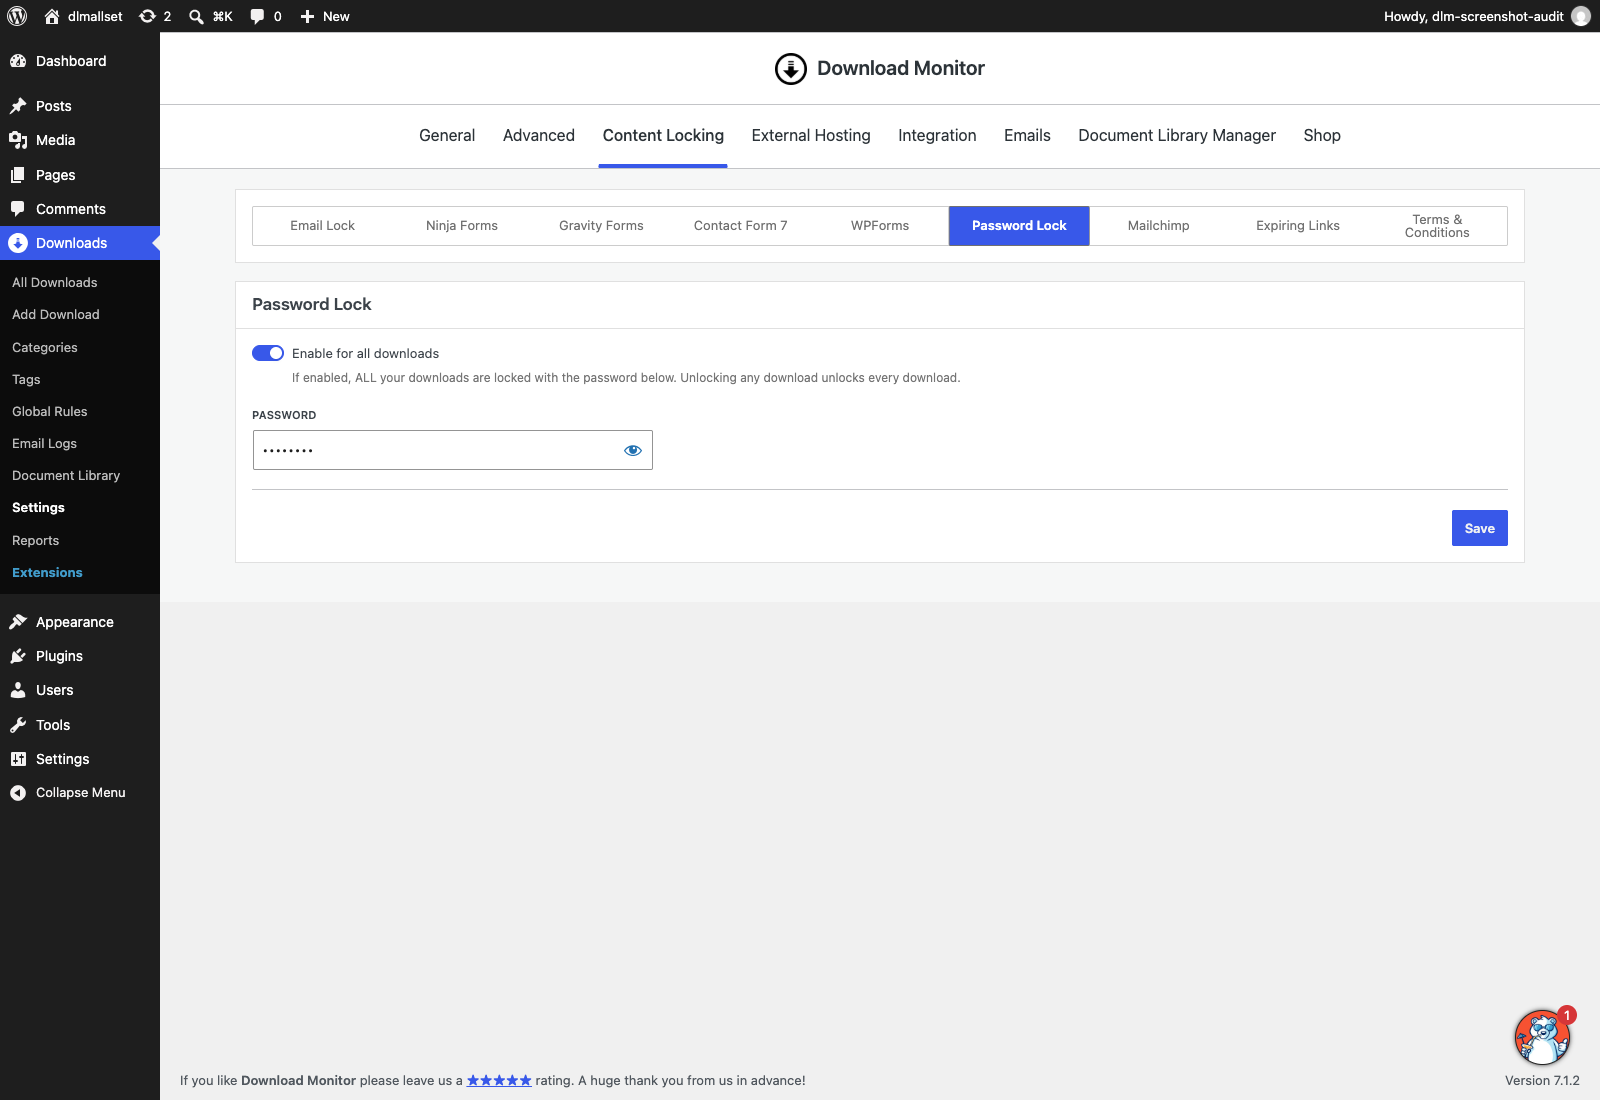Select the Expiring Links sub-tab
The image size is (1600, 1100).
[x=1298, y=226]
